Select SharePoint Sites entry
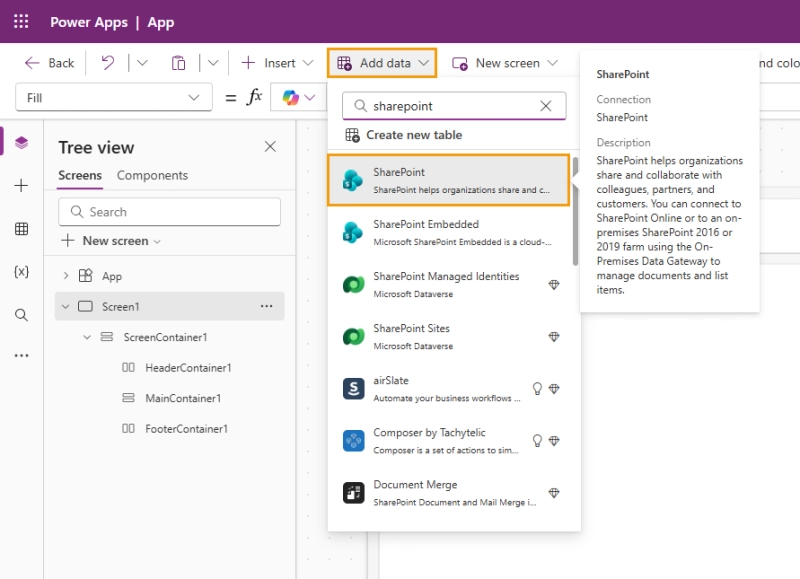The image size is (800, 579). [x=448, y=336]
